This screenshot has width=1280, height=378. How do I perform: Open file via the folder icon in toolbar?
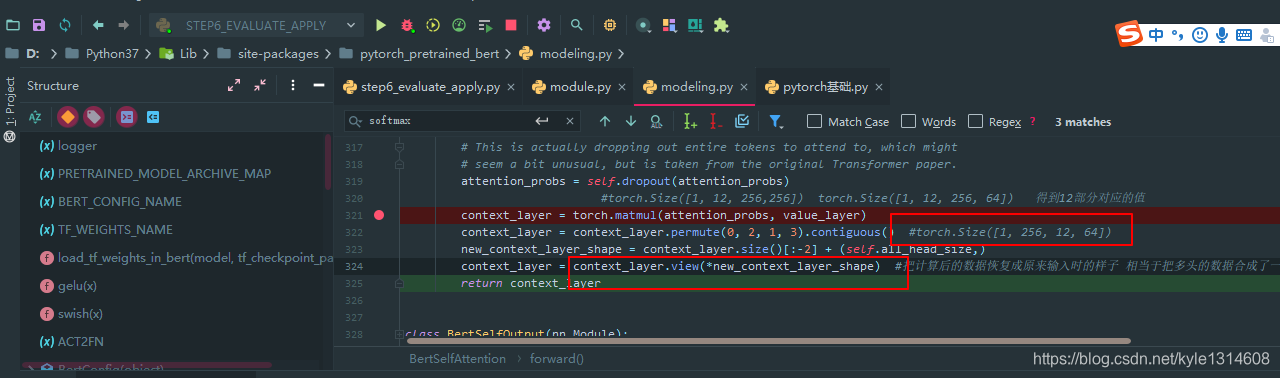click(12, 24)
